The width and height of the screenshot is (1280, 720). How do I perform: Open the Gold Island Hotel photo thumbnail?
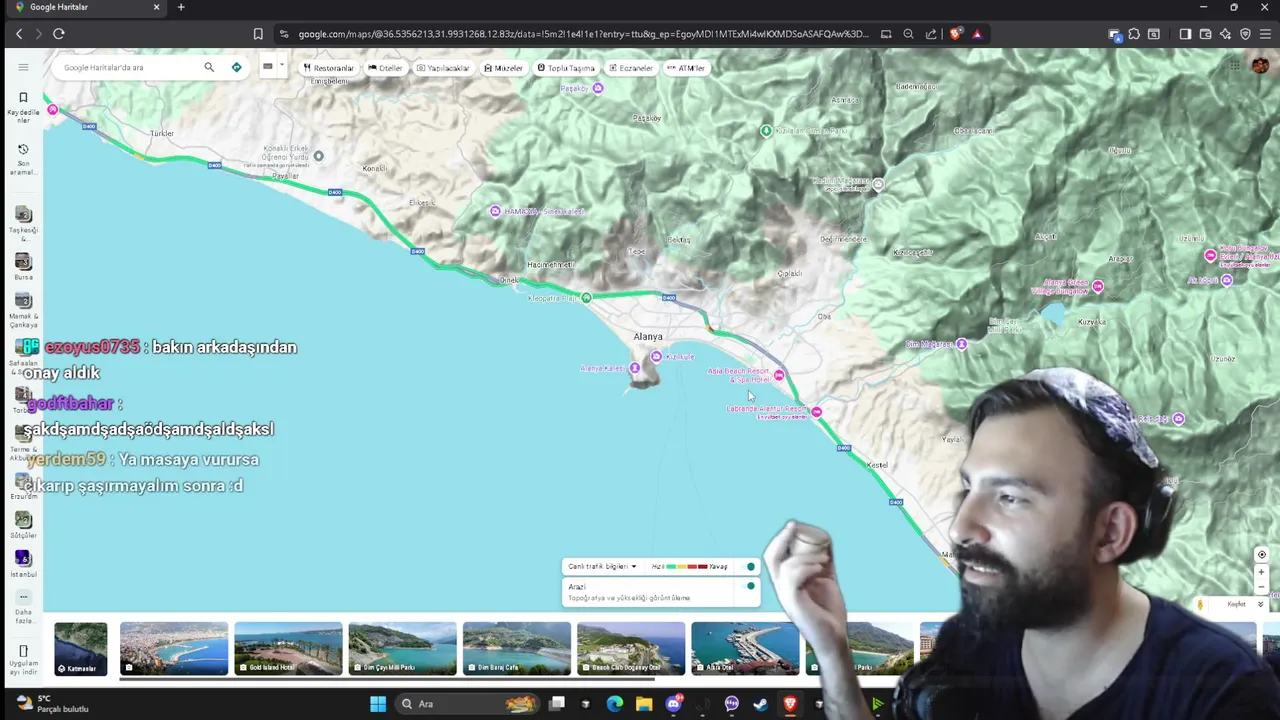pyautogui.click(x=288, y=648)
